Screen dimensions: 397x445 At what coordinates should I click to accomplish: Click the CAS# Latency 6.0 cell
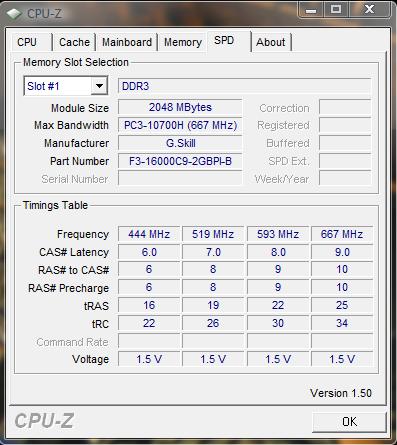(149, 252)
